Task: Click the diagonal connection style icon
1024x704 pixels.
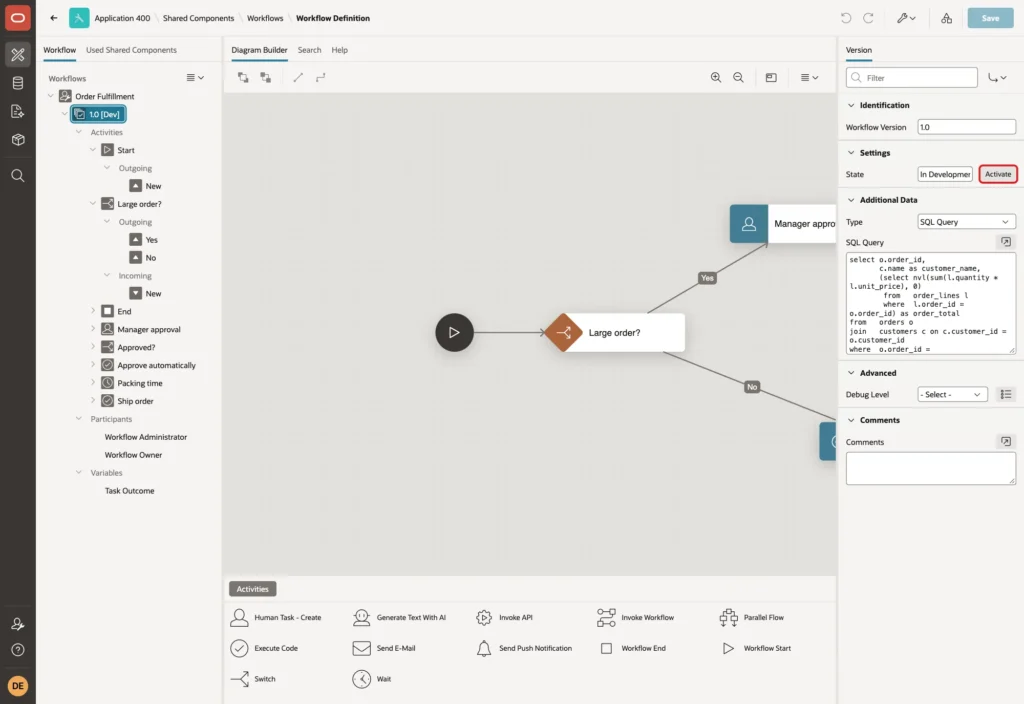Action: click(298, 77)
